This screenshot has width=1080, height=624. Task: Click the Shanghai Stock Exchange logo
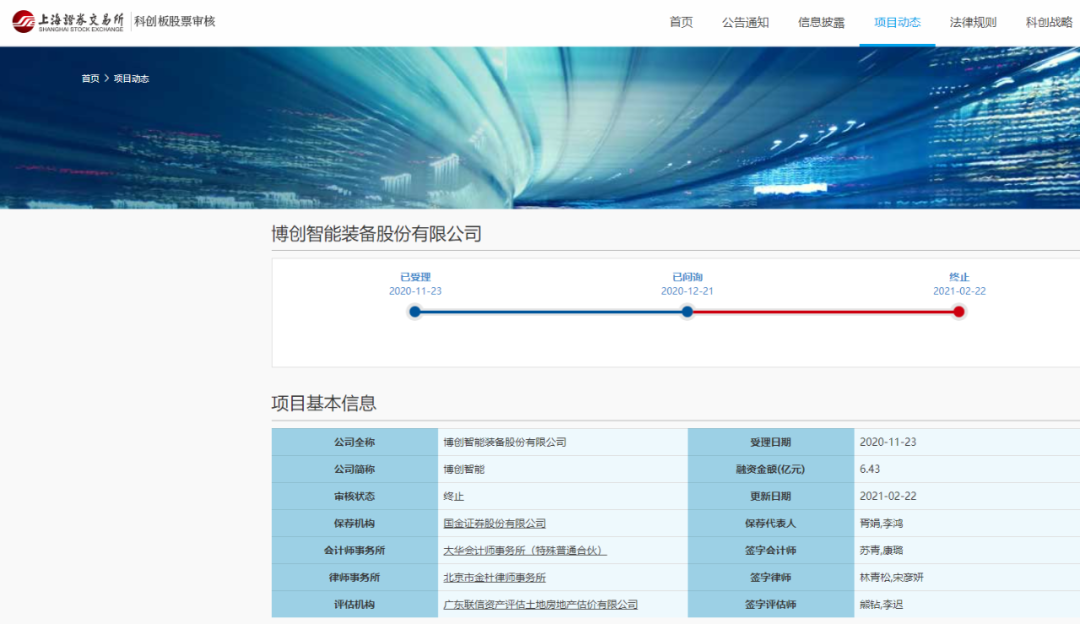[x=68, y=21]
